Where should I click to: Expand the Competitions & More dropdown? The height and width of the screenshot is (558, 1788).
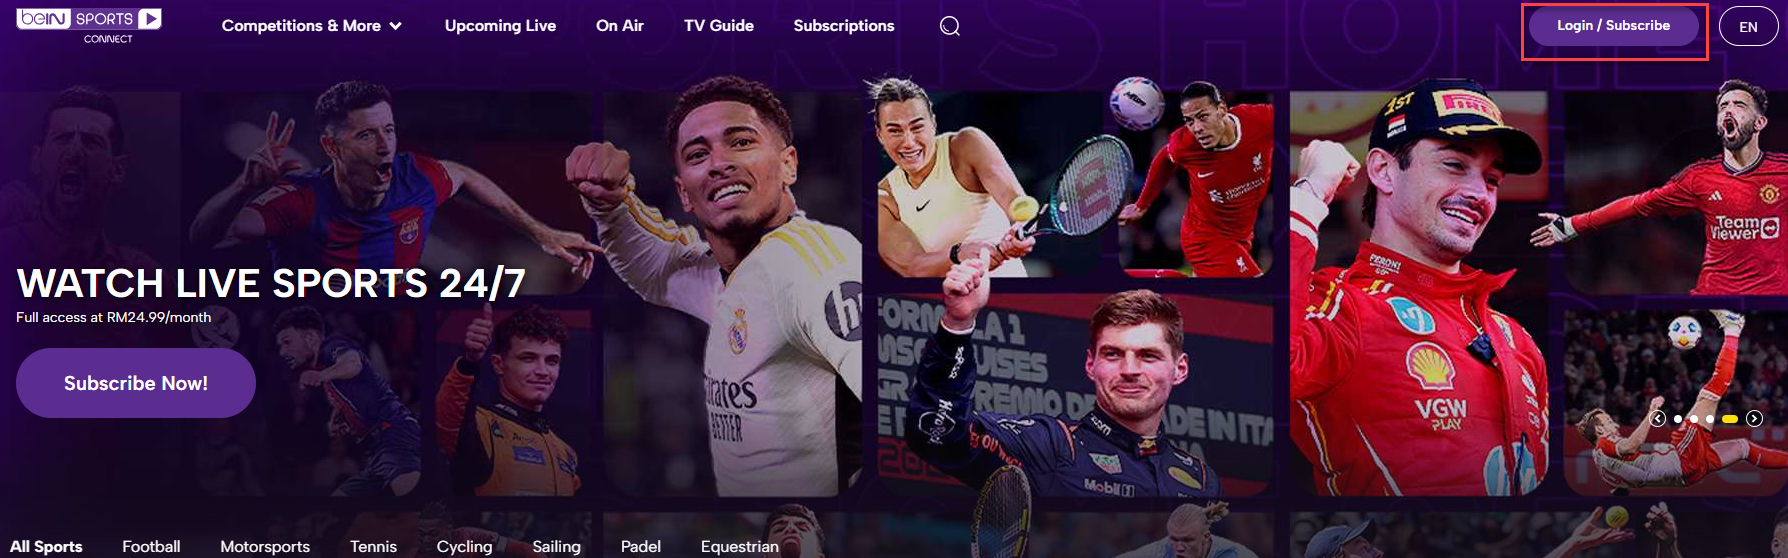(311, 26)
